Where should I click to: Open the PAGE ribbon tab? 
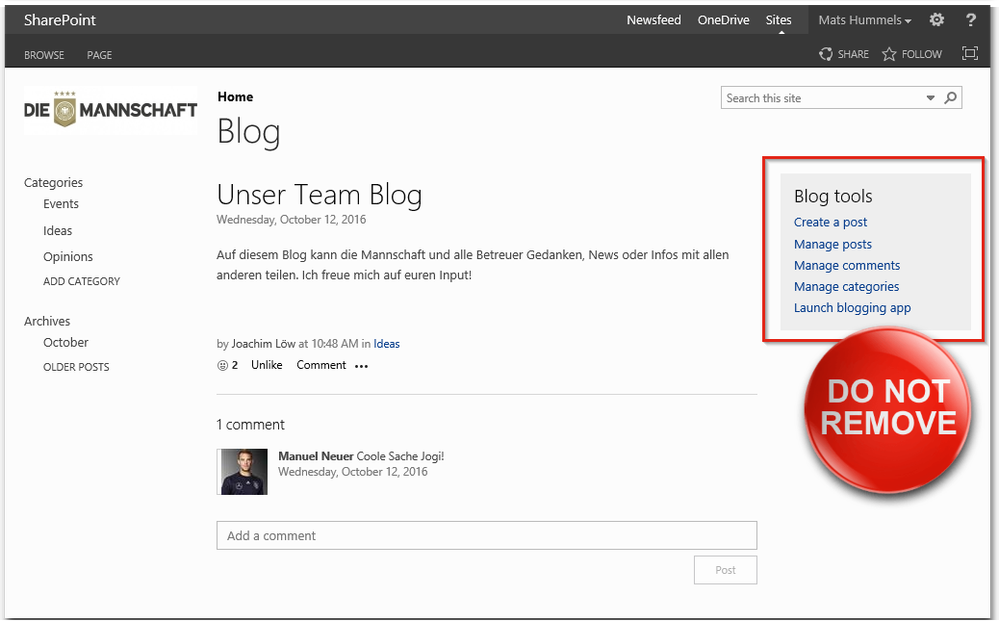(99, 55)
